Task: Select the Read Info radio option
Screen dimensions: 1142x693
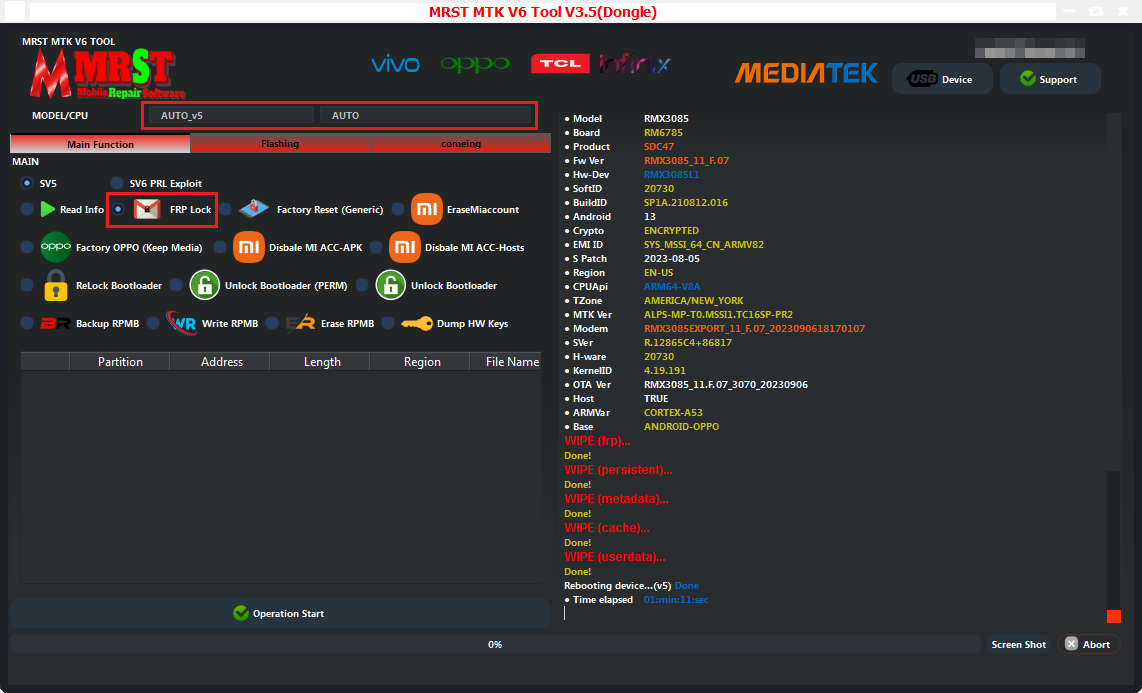Action: pos(27,210)
